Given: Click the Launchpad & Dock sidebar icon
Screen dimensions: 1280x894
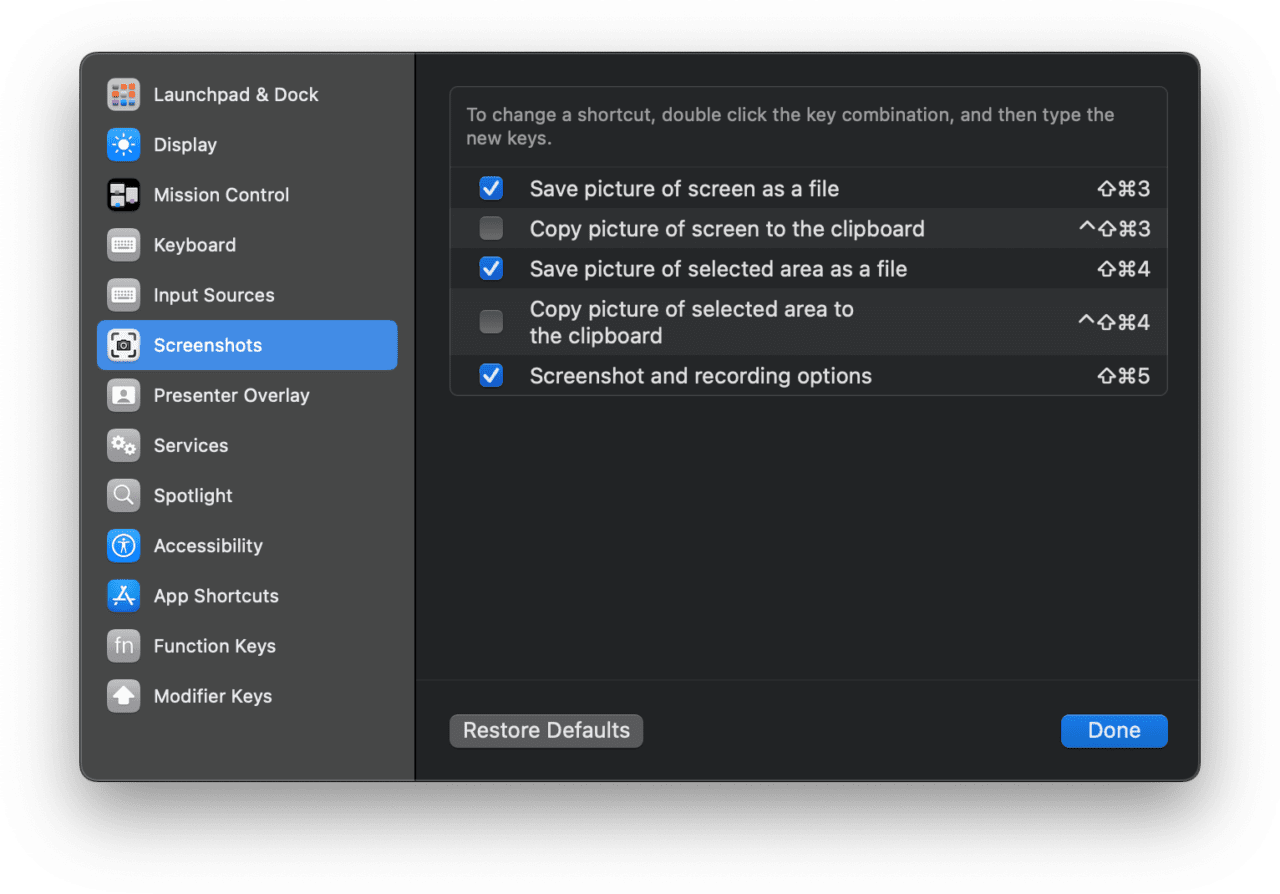Looking at the screenshot, I should (123, 94).
